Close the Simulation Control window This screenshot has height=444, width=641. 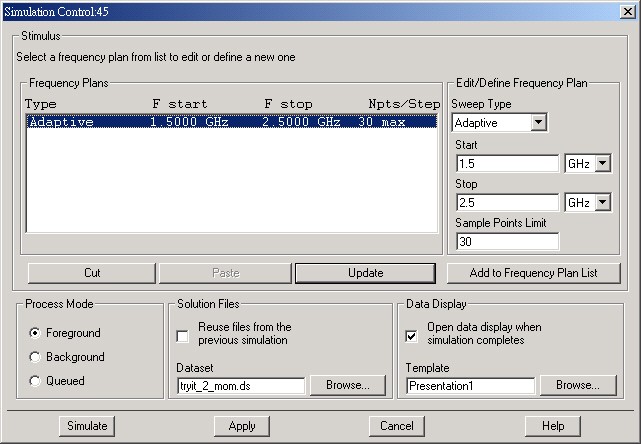[x=627, y=11]
